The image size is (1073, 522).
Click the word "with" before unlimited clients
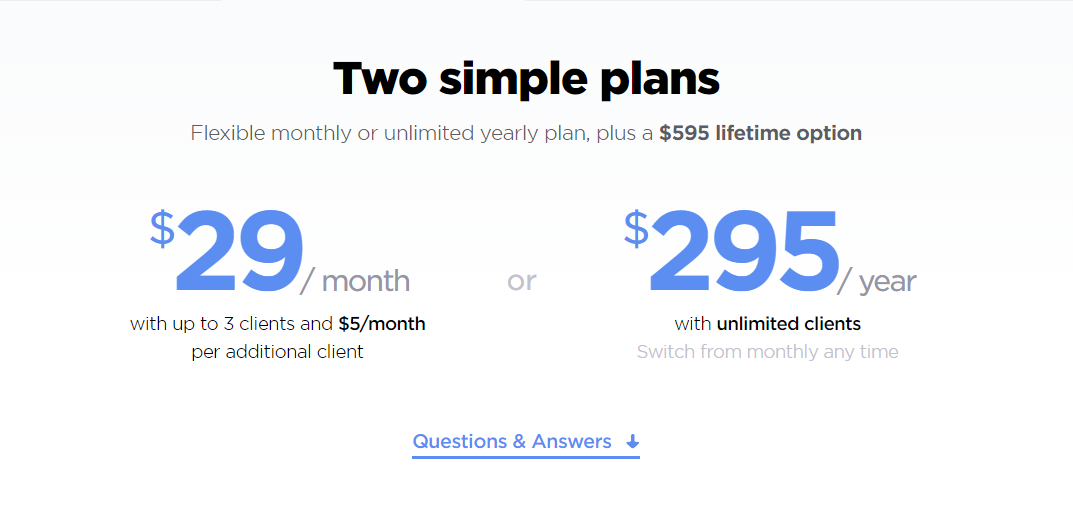click(693, 324)
